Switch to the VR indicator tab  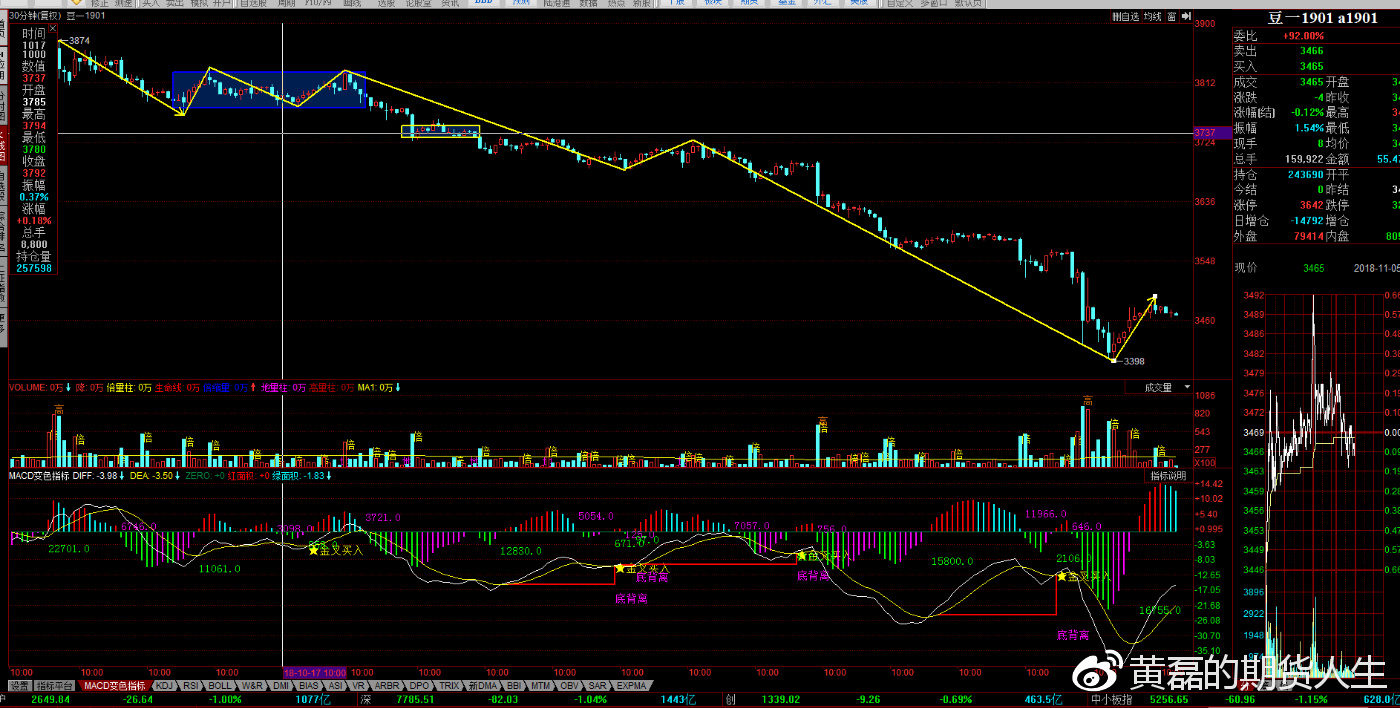(360, 686)
